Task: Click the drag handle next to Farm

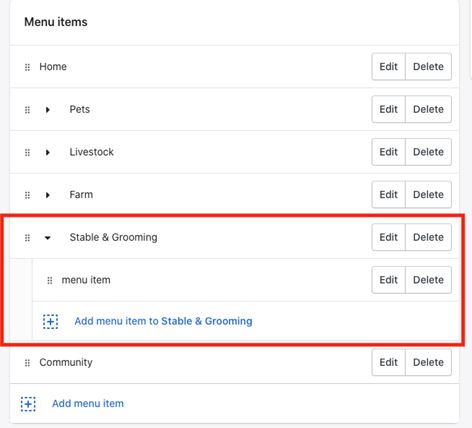Action: pyautogui.click(x=27, y=195)
